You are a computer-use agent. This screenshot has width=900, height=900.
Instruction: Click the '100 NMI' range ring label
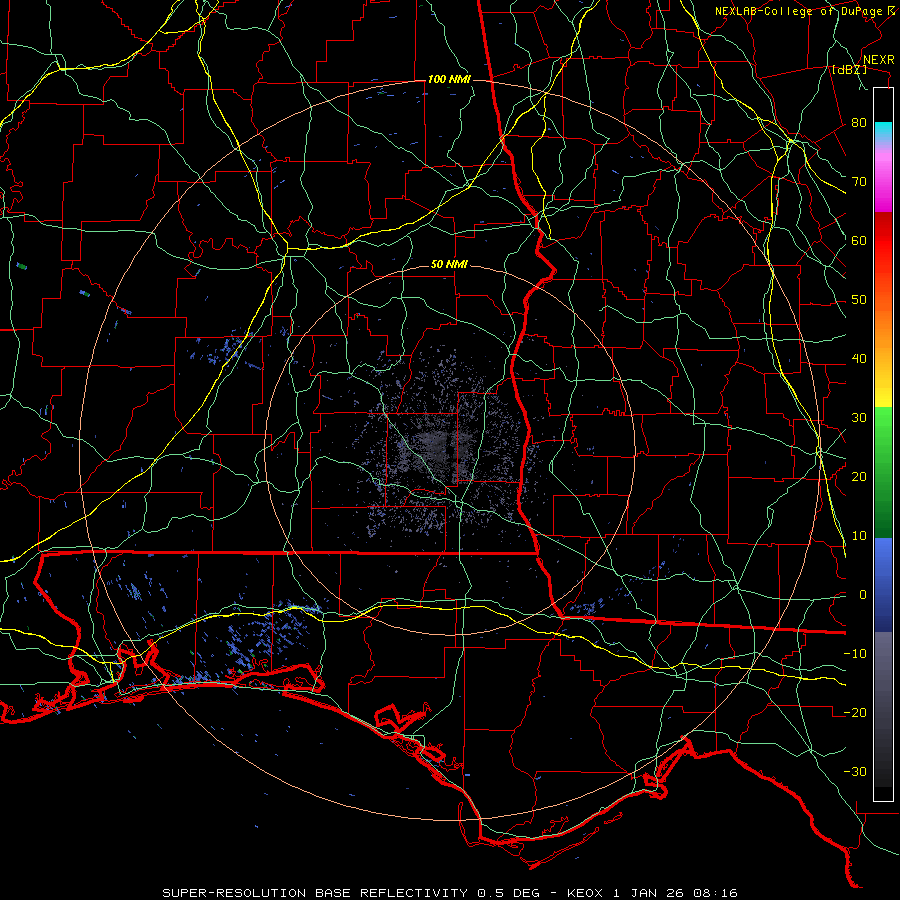coord(449,79)
